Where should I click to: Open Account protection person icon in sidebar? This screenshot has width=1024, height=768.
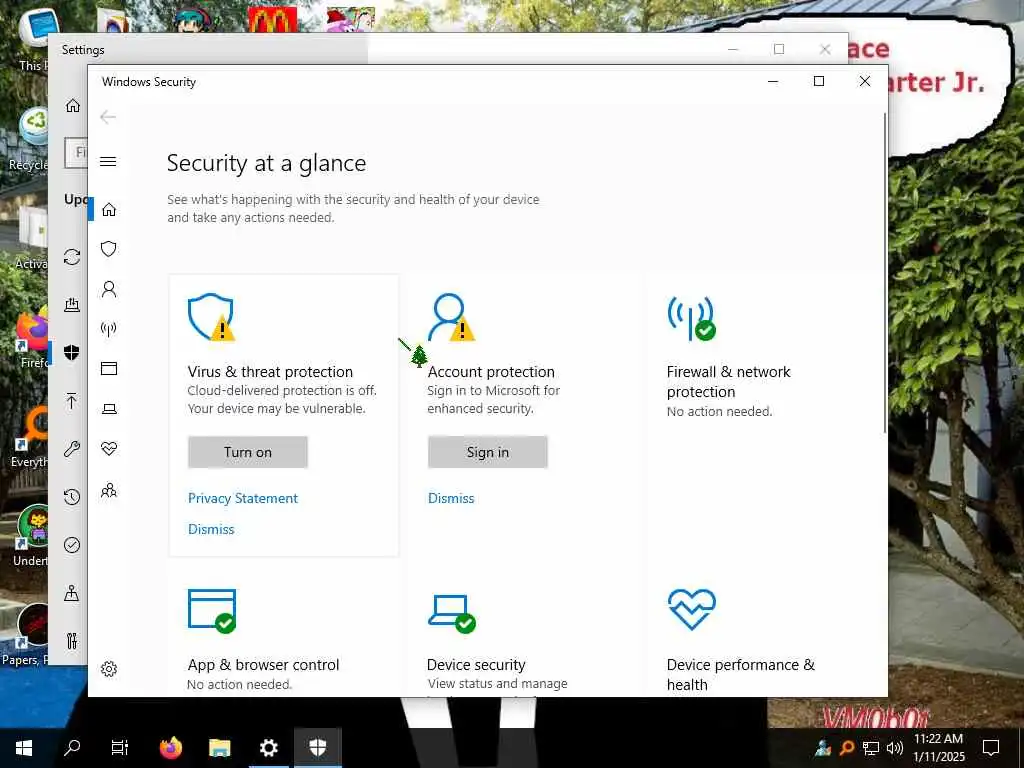[109, 289]
